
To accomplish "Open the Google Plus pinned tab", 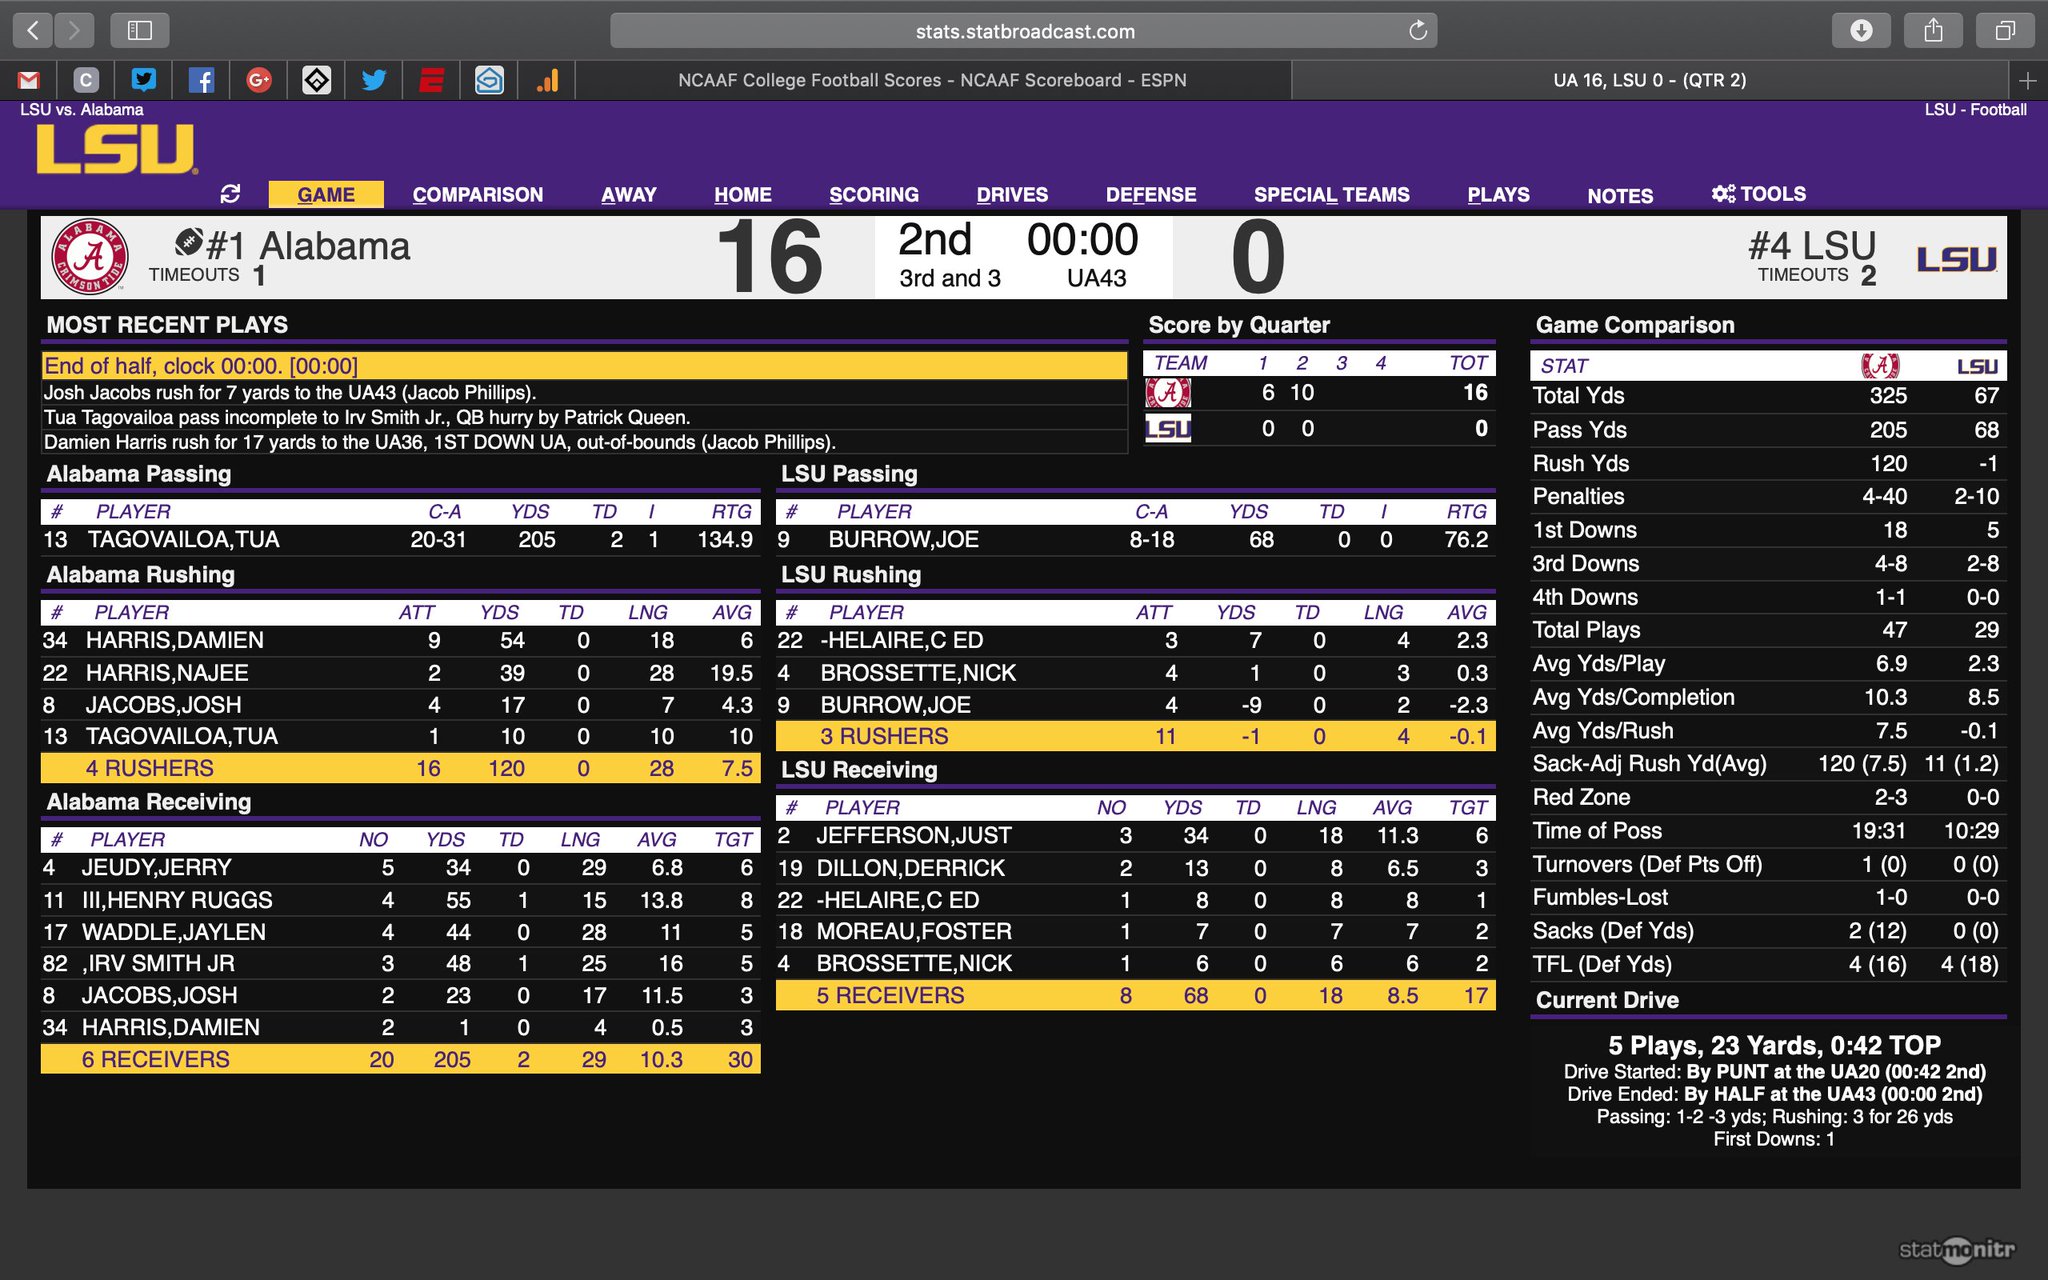I will (259, 80).
